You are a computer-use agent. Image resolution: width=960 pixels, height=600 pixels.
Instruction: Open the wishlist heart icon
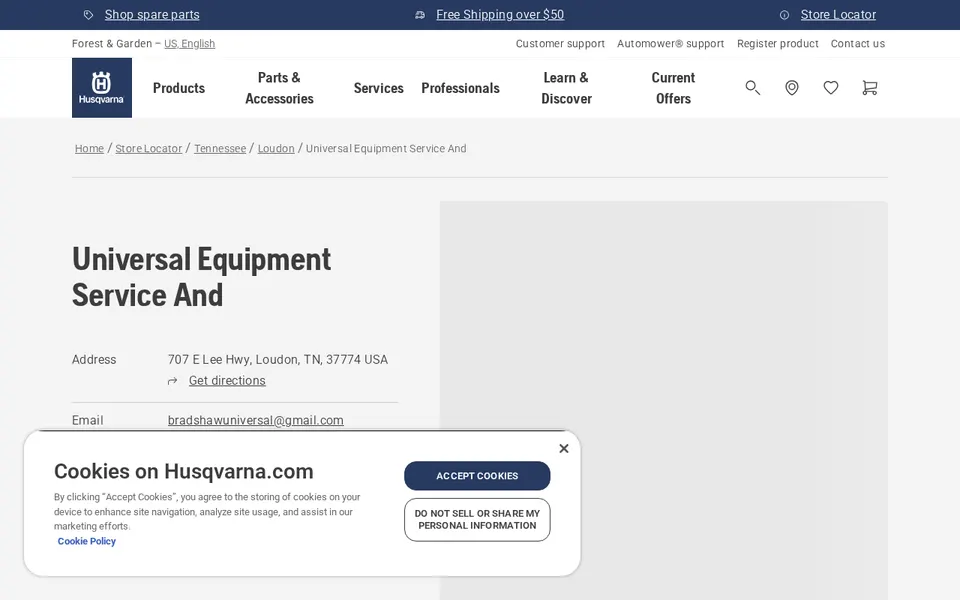[x=831, y=88]
